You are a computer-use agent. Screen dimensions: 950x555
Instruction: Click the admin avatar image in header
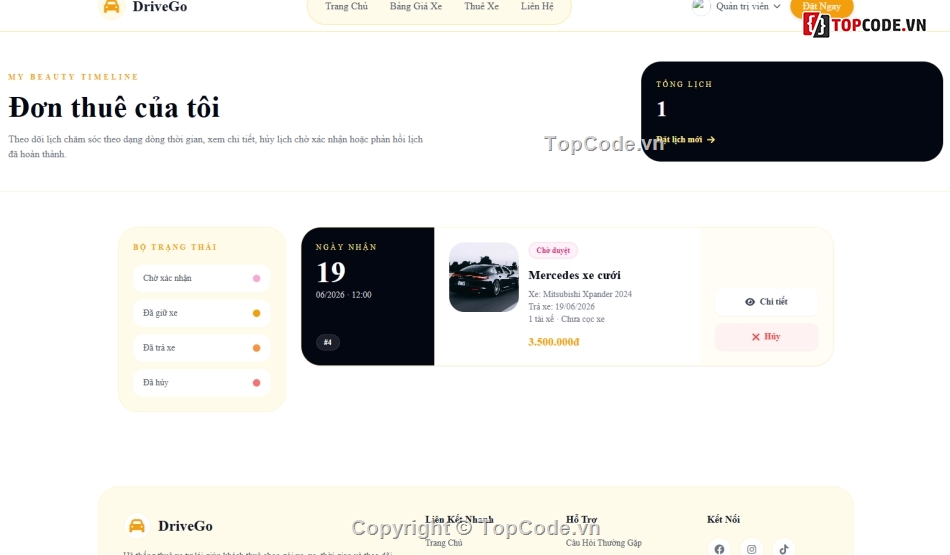point(700,6)
